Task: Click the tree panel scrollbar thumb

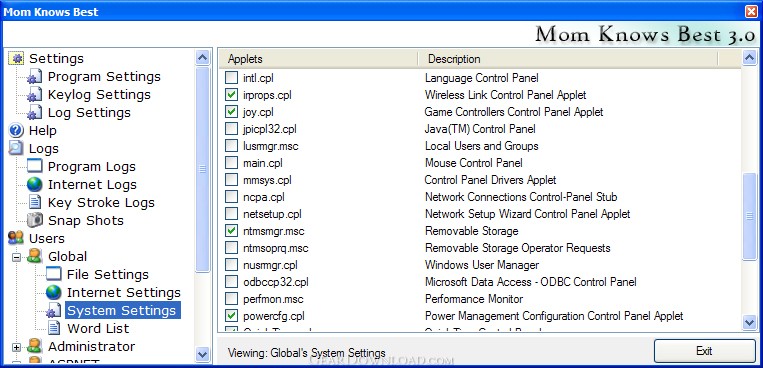Action: click(x=202, y=169)
